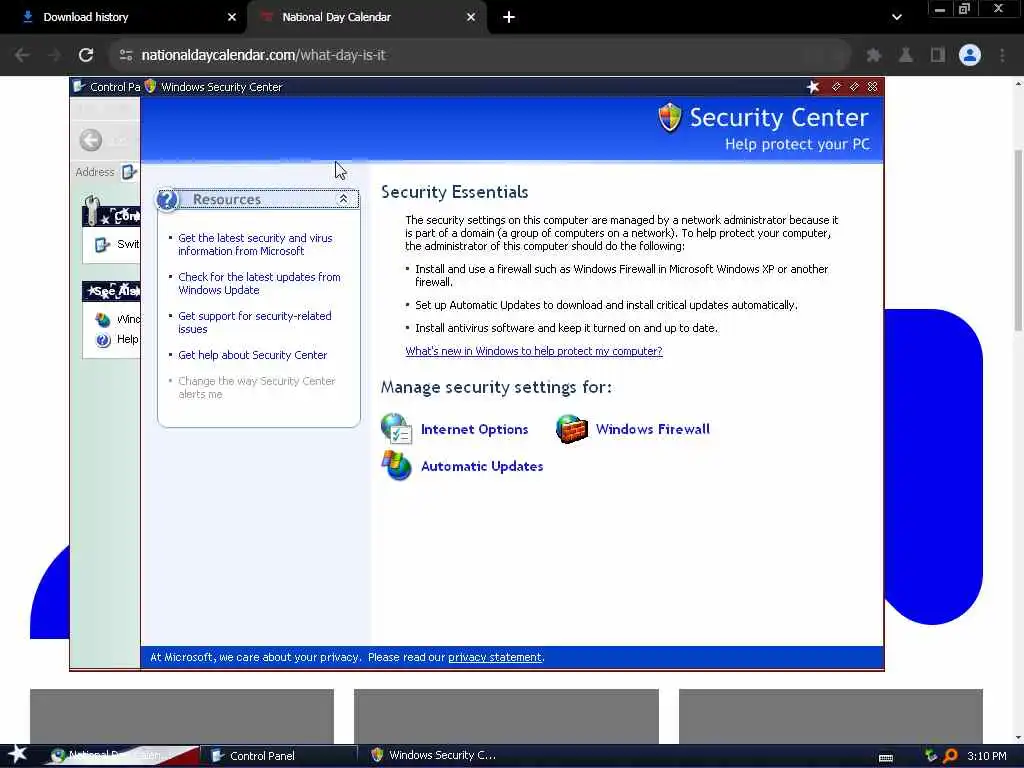1024x768 pixels.
Task: Click the 3:10 PM taskbar clock
Action: coord(987,756)
